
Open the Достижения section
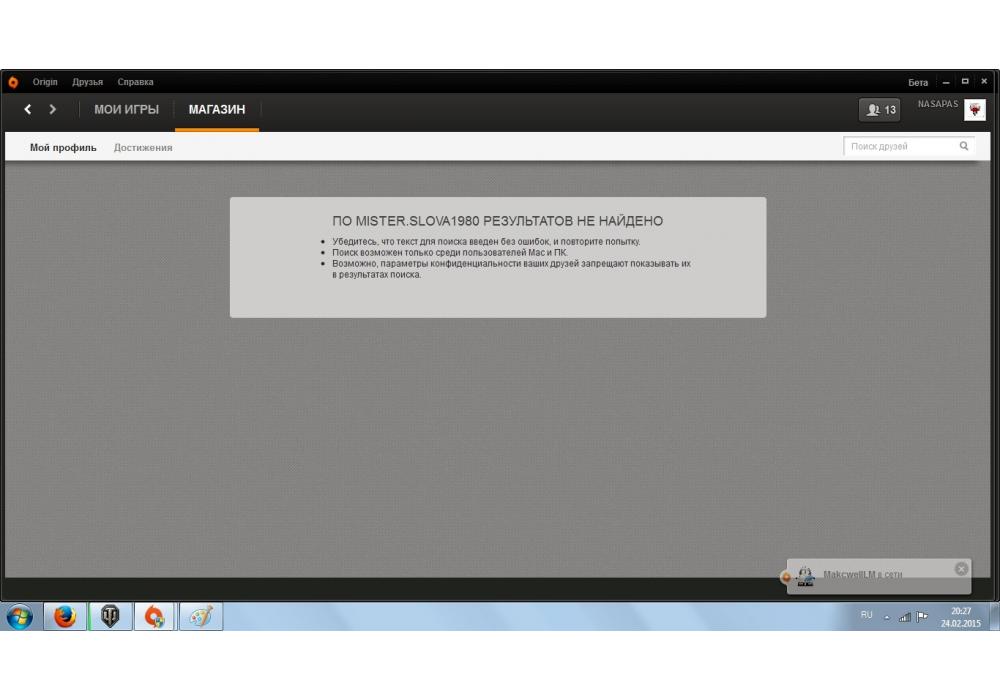(x=143, y=147)
